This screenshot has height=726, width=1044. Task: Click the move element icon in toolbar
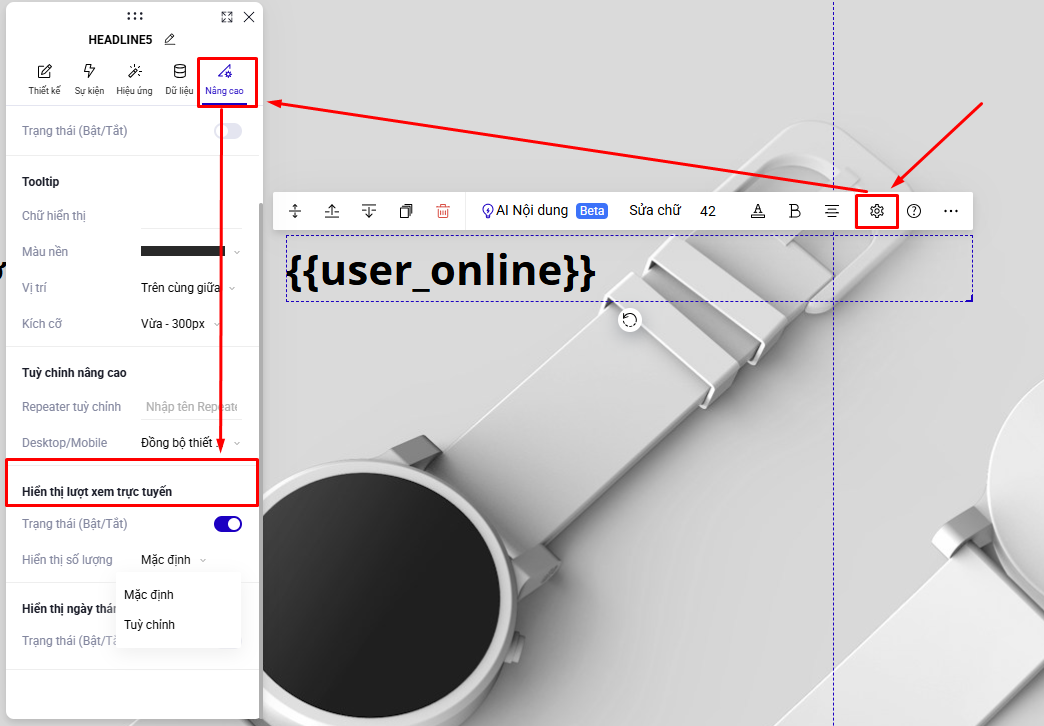295,211
